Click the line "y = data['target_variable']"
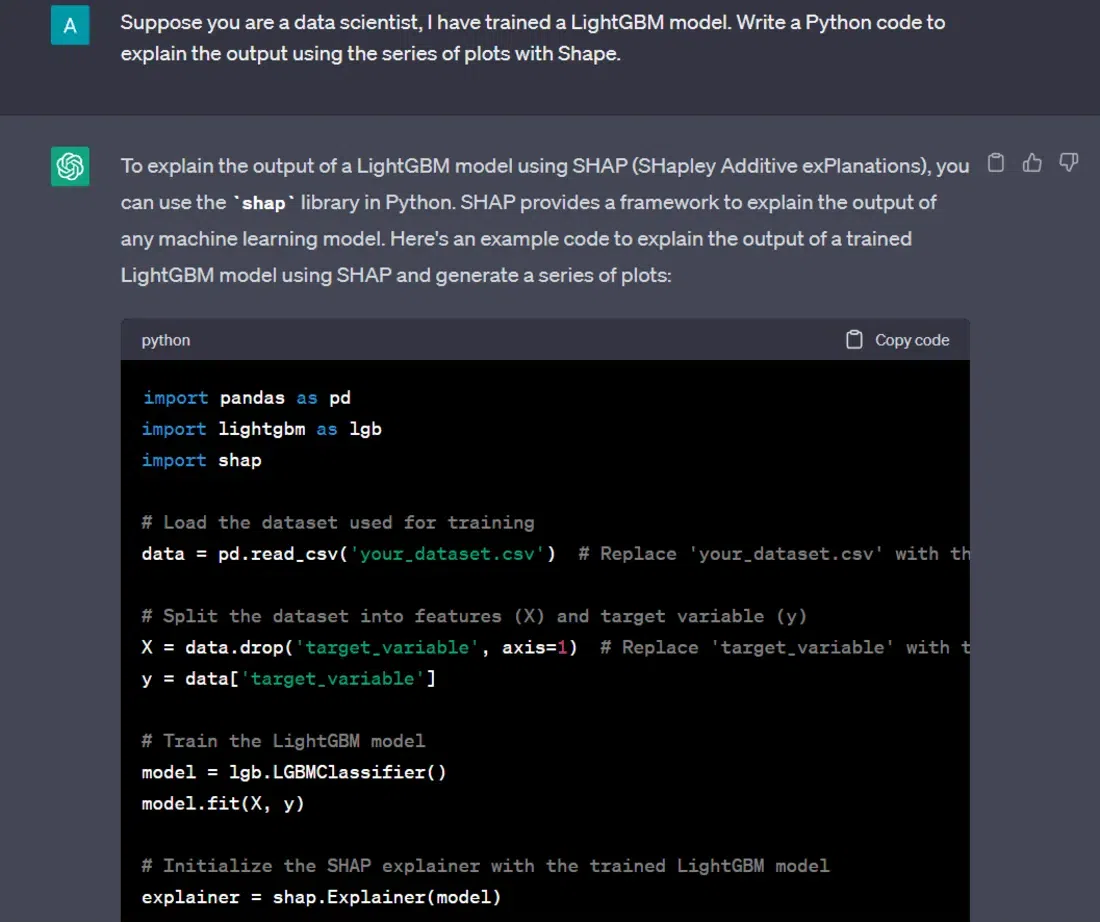Screen dimensions: 1100x922 tap(288, 679)
